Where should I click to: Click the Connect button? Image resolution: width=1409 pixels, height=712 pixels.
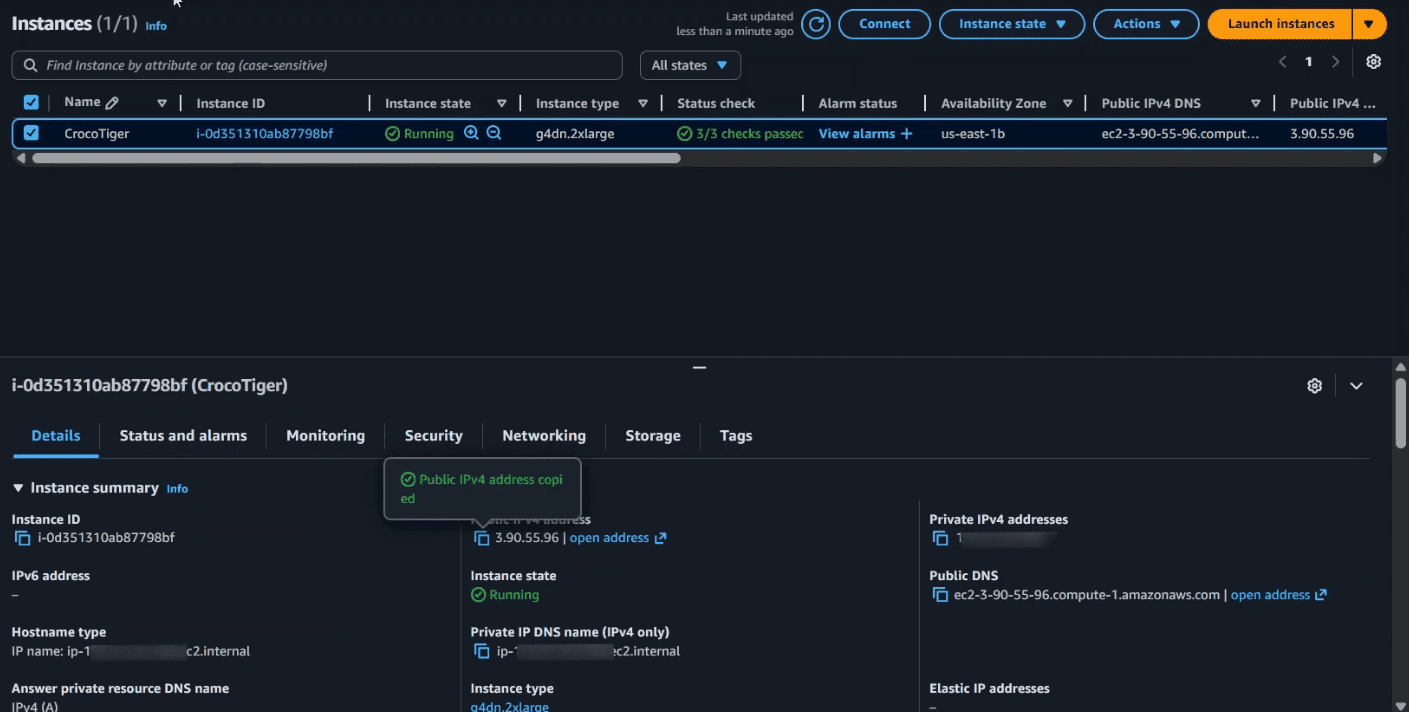click(884, 23)
